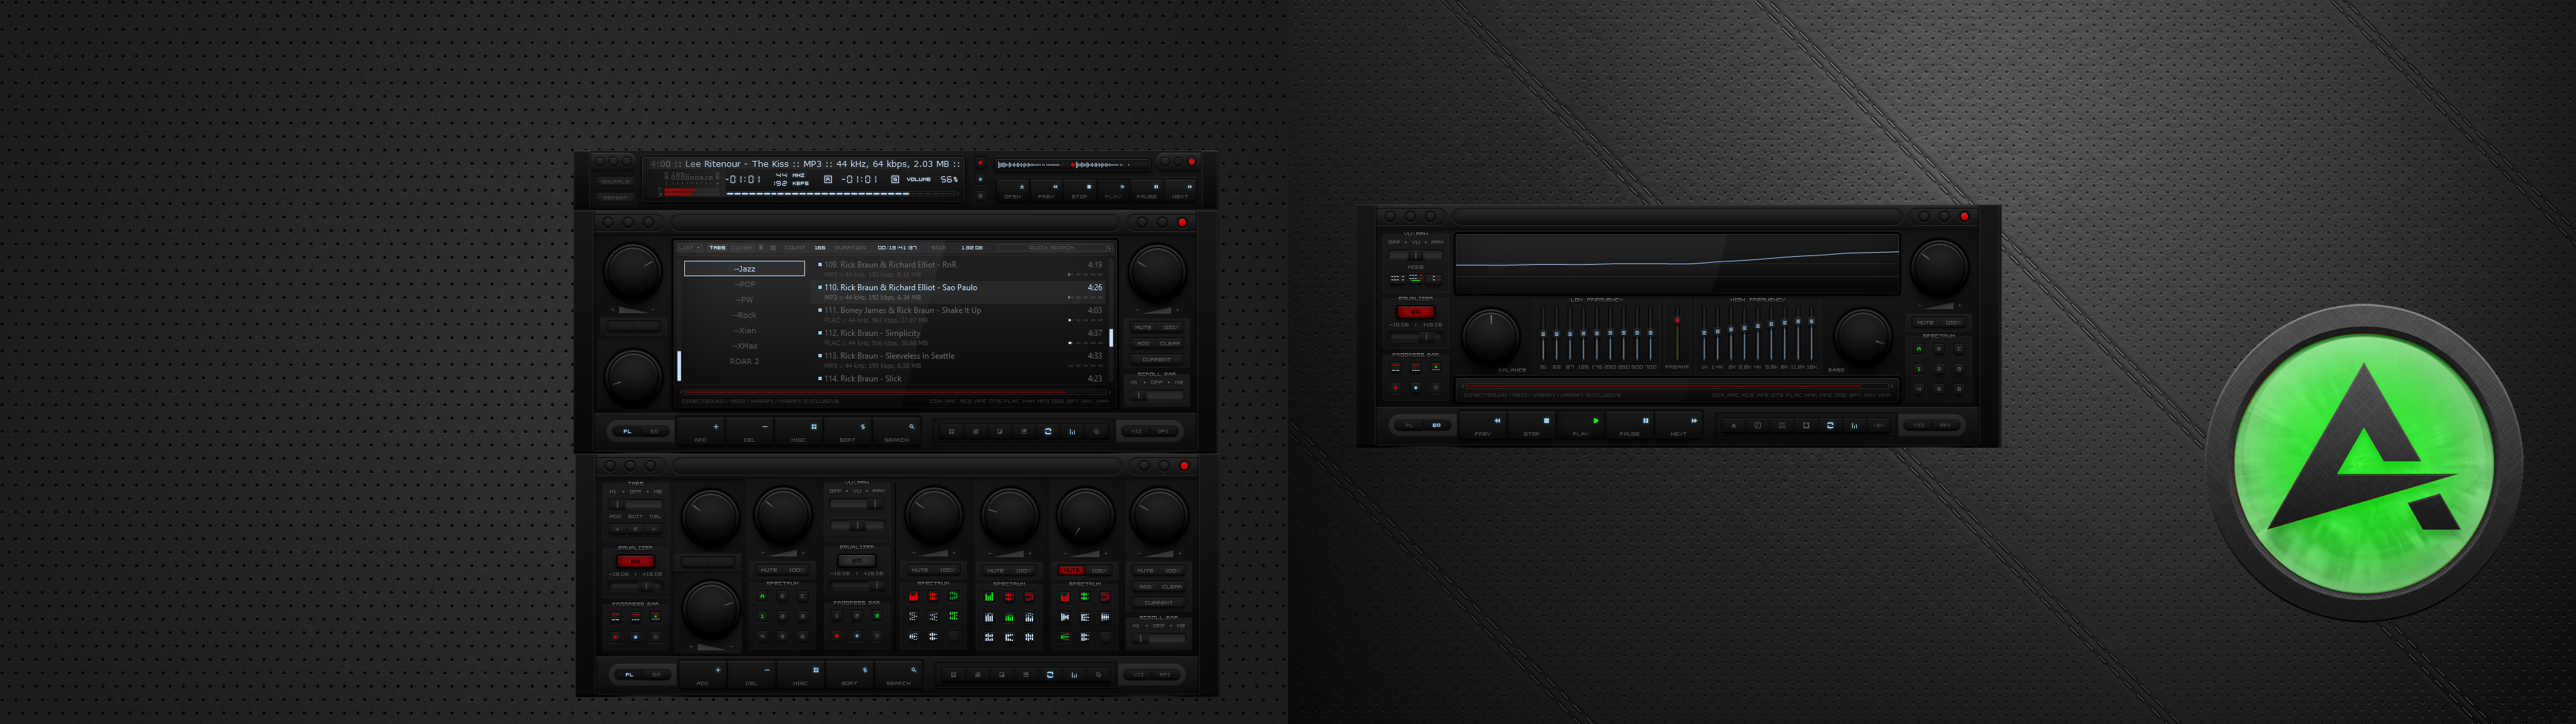Click the 16K band slider in equalizer
Viewport: 2576px width, 724px height.
coord(1812,333)
